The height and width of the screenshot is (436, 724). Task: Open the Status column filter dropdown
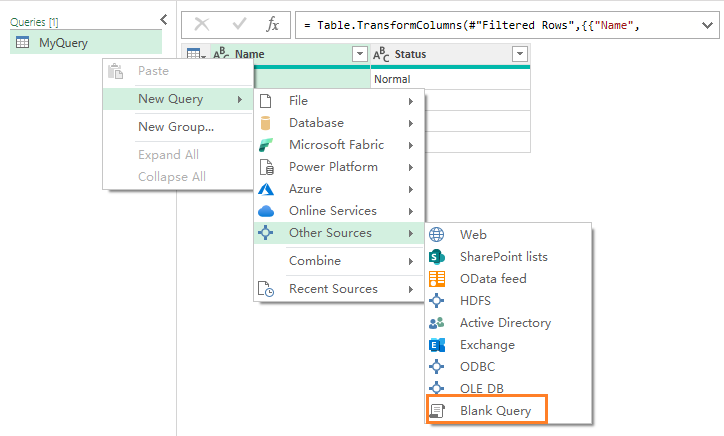(519, 55)
